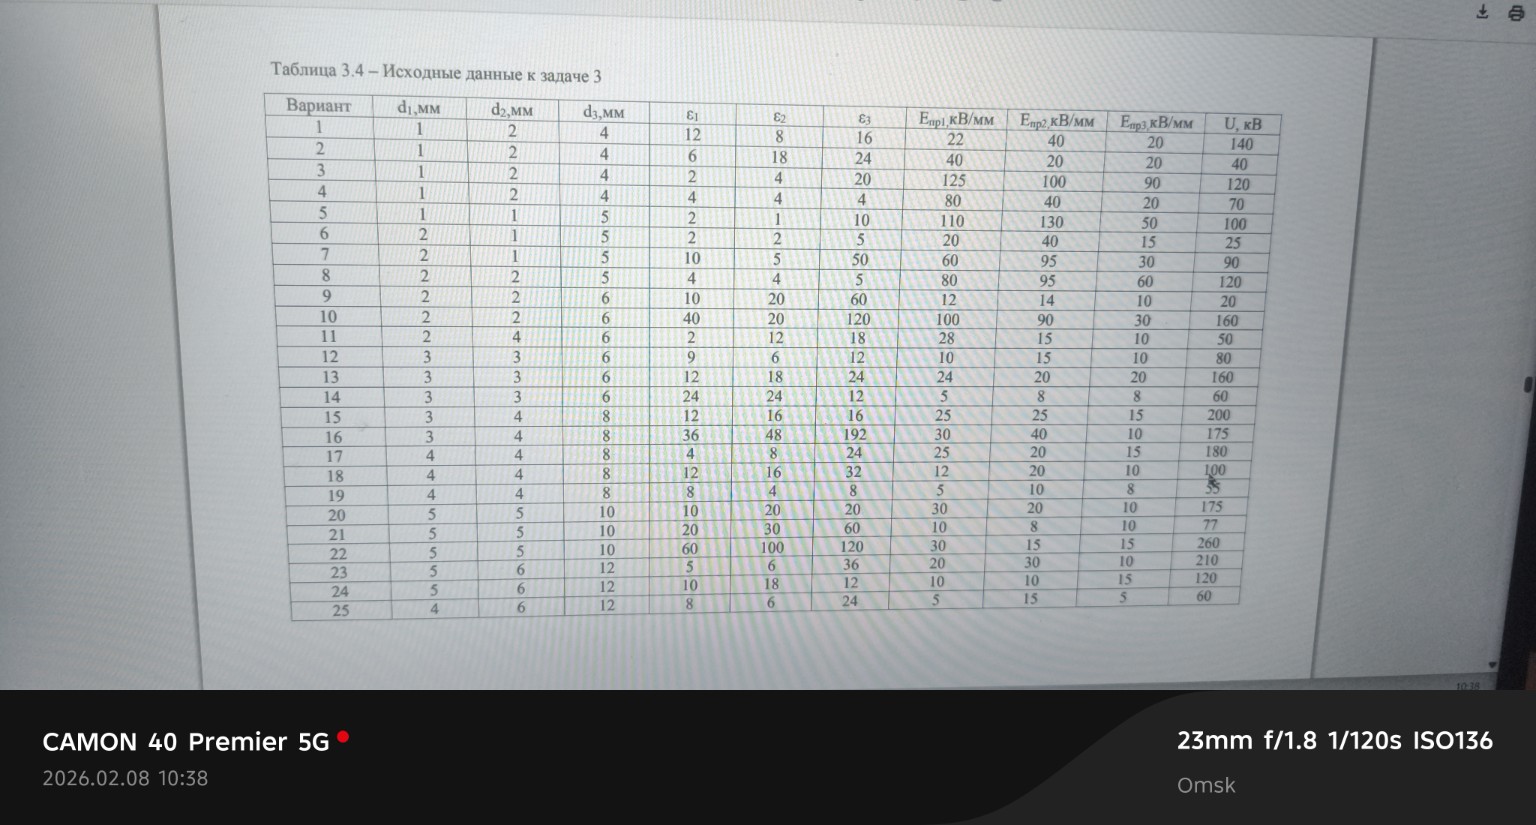The image size is (1536, 825).
Task: Click the 'd1,мм' column header
Action: (418, 108)
